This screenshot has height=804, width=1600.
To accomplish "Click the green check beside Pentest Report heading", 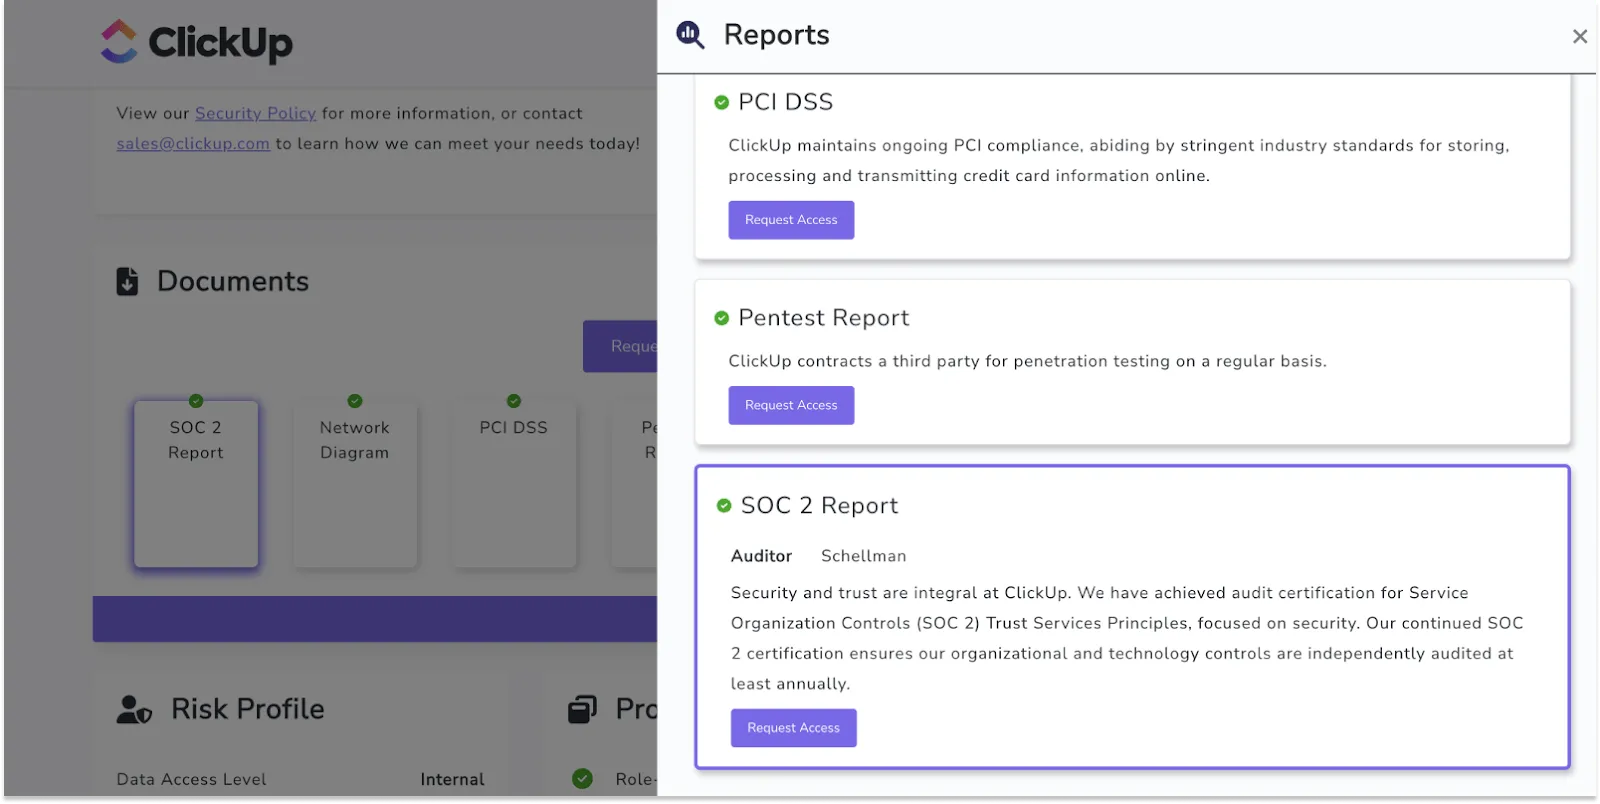I will [x=721, y=318].
